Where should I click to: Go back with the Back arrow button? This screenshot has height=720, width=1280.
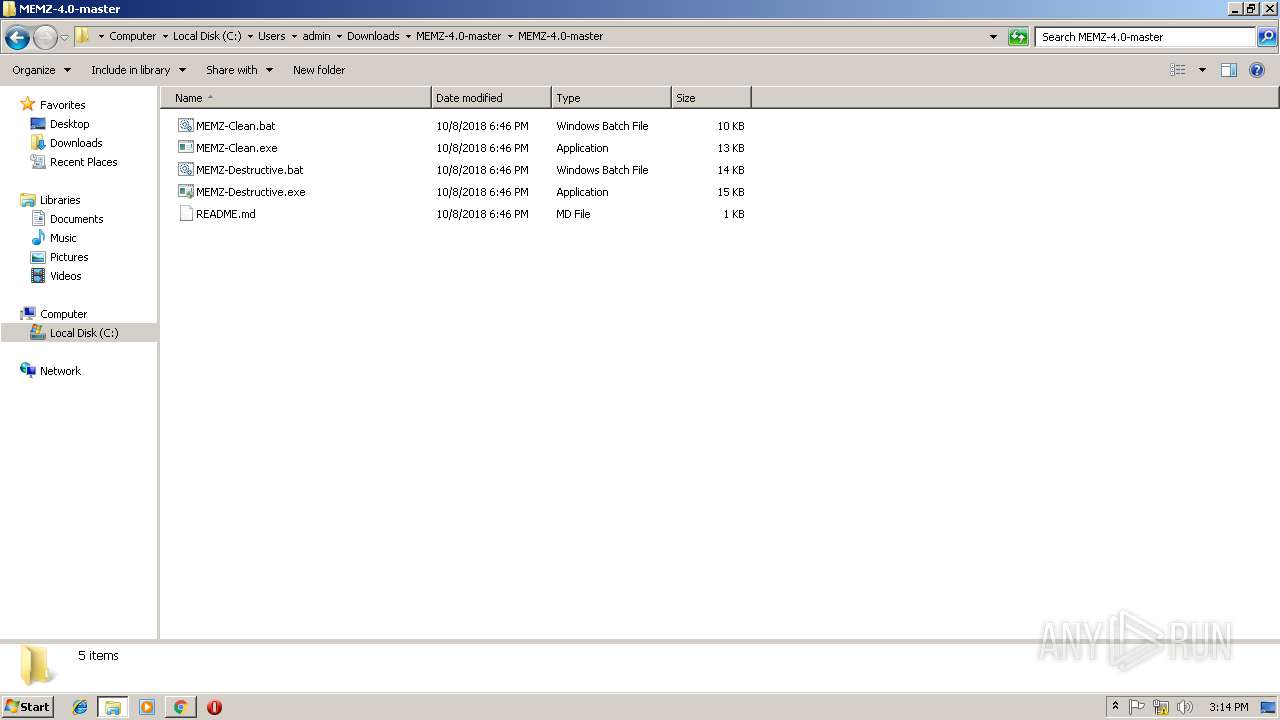pos(17,37)
